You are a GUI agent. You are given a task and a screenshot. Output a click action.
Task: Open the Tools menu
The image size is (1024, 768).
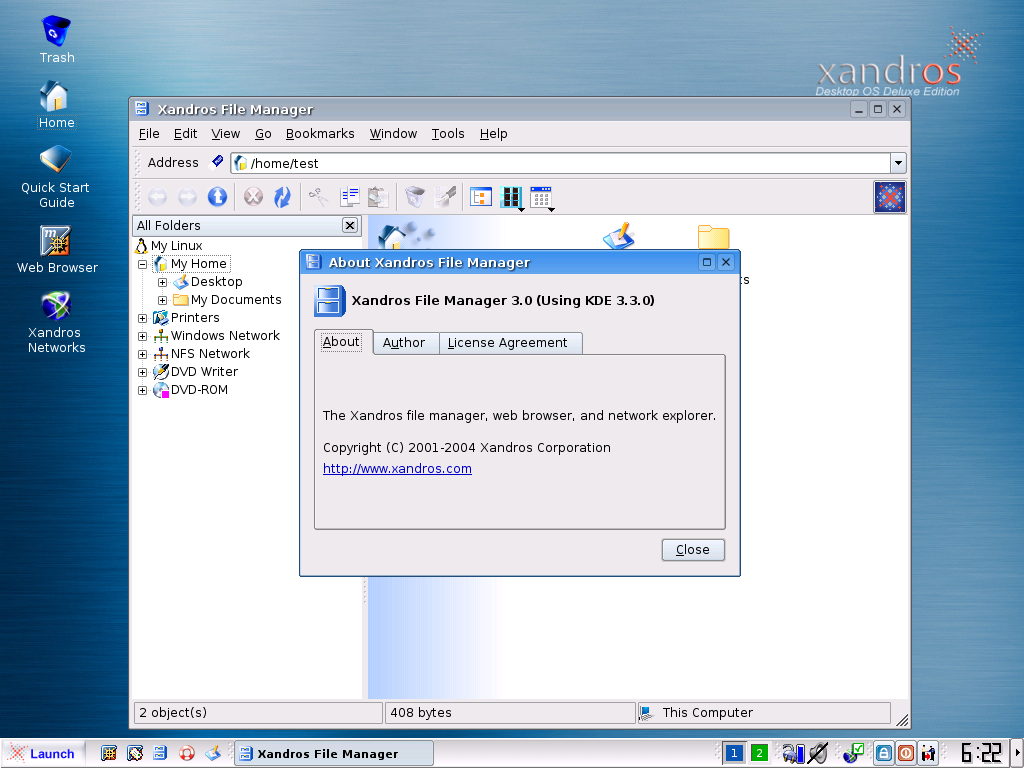tap(448, 133)
